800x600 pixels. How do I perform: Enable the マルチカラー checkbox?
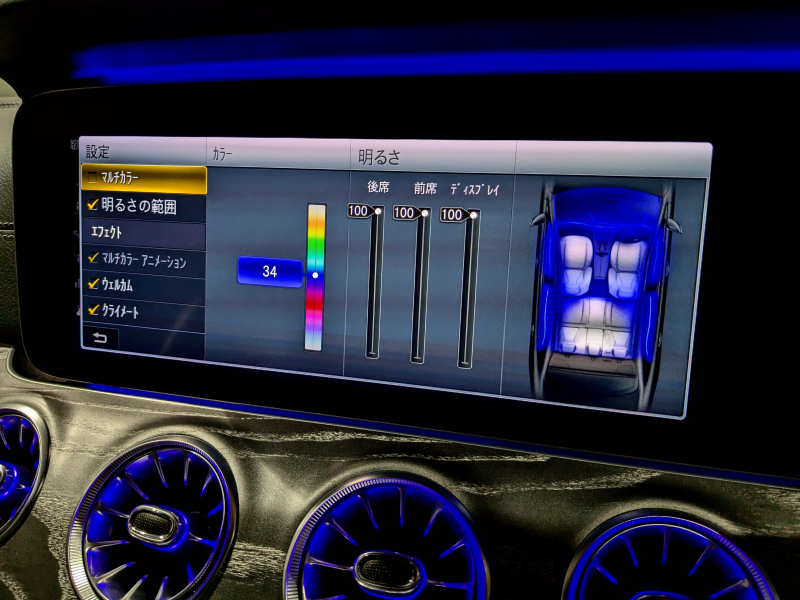coord(92,179)
